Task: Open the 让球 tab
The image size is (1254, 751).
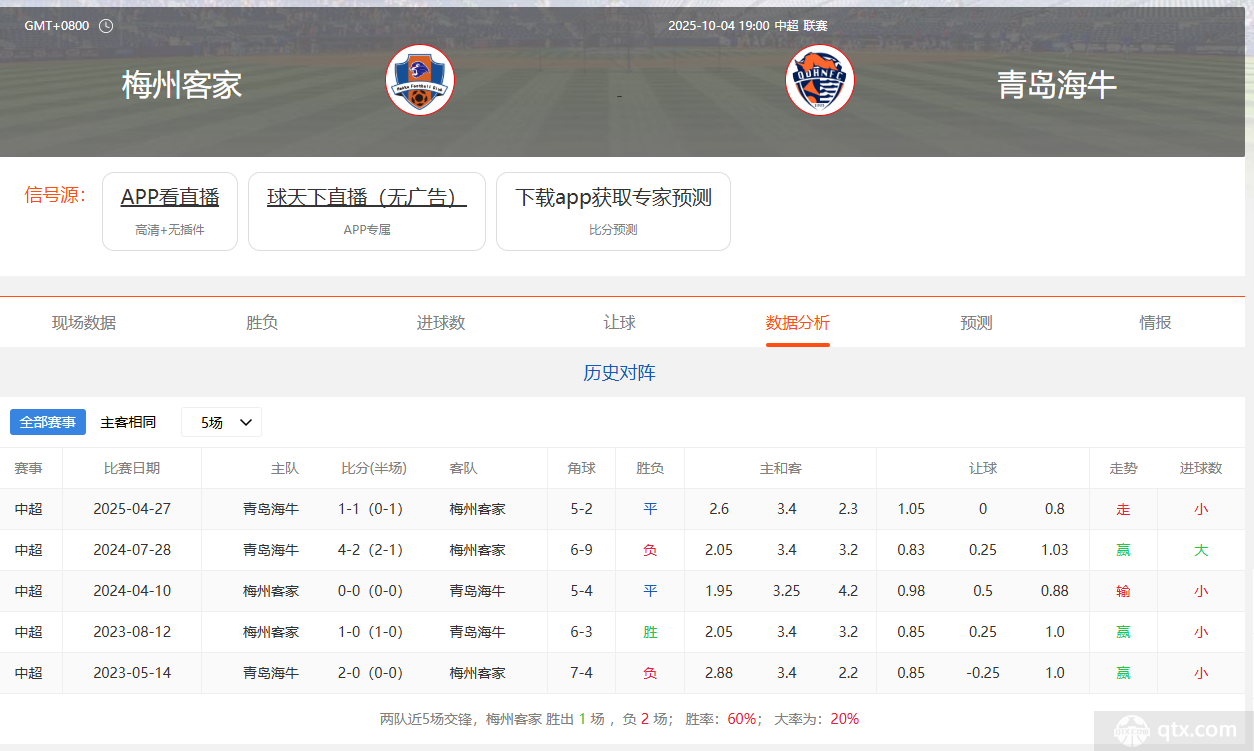Action: [x=619, y=323]
